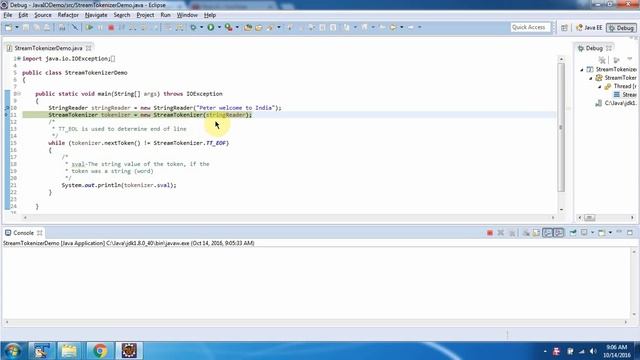Click the Windows Start button
The height and width of the screenshot is (360, 640).
pyautogui.click(x=12, y=351)
